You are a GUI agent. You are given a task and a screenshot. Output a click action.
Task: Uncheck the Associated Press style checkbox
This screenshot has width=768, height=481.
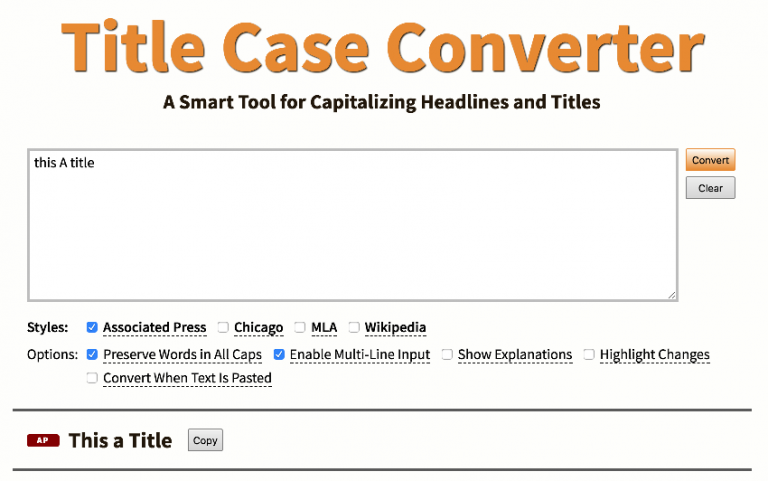coord(92,327)
